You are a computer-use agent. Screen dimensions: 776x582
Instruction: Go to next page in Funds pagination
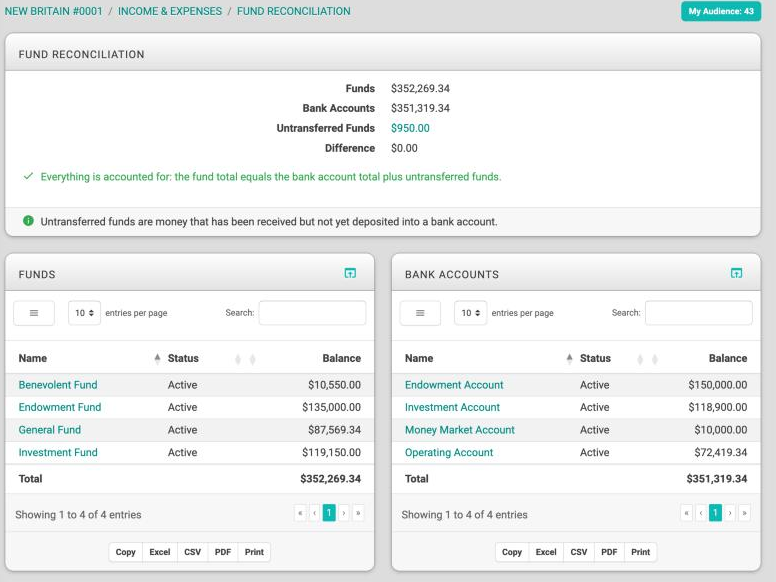pyautogui.click(x=343, y=513)
